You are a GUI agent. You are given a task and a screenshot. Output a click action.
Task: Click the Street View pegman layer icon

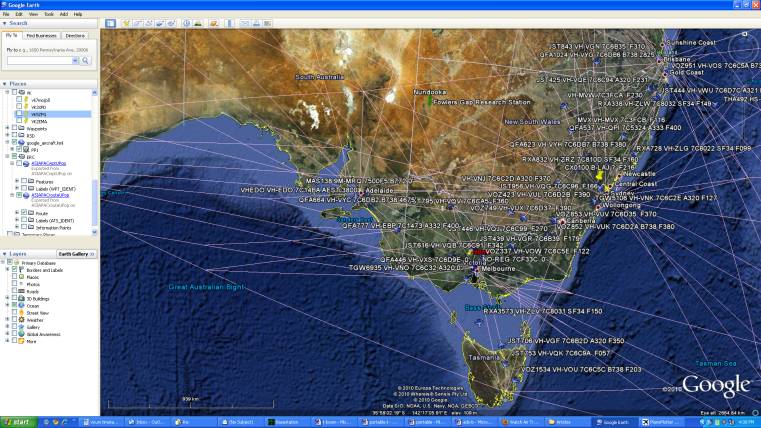(22, 313)
